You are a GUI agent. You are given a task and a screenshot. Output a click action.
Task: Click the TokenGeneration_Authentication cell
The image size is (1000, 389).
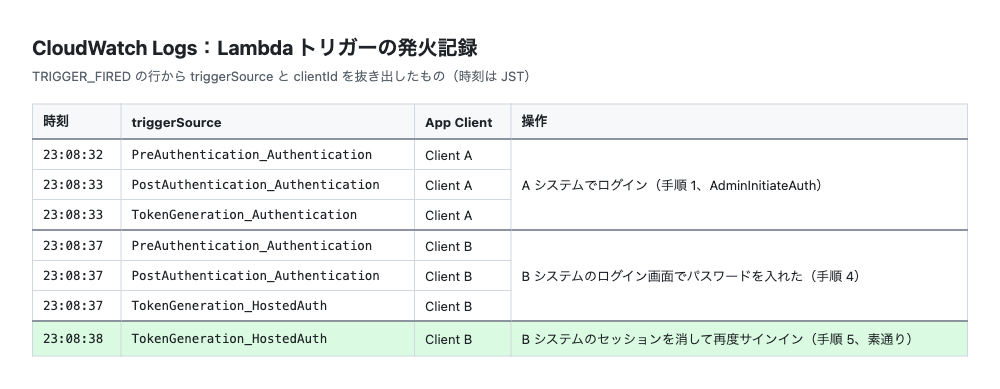pos(268,215)
